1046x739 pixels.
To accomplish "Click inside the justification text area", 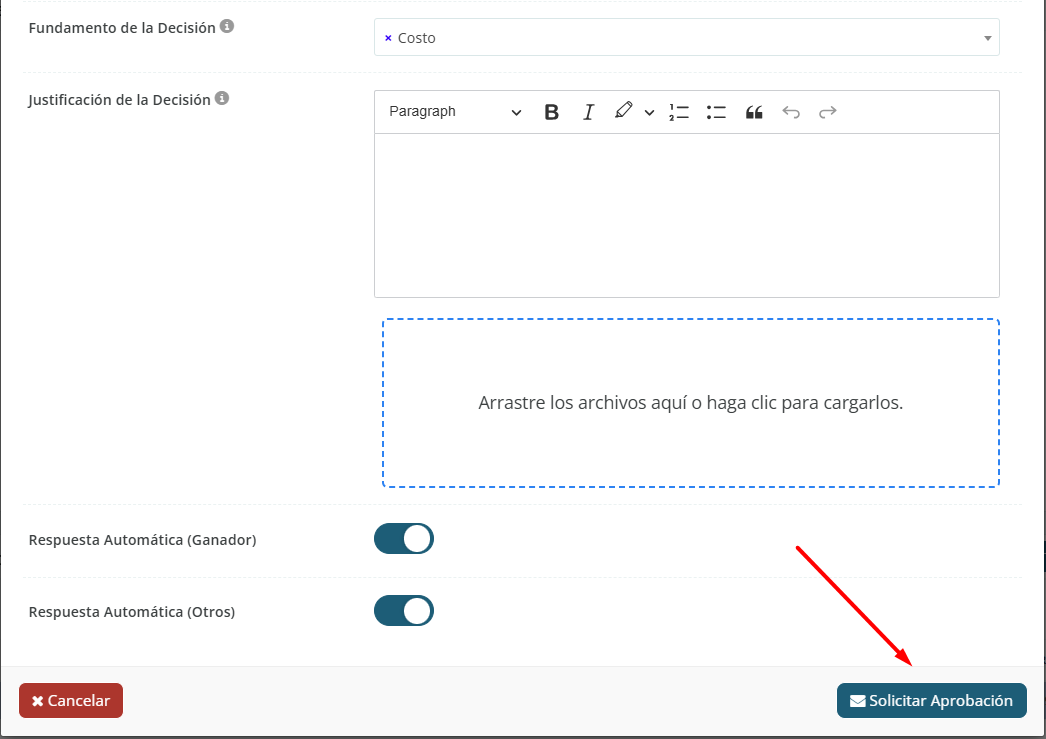I will (x=686, y=215).
